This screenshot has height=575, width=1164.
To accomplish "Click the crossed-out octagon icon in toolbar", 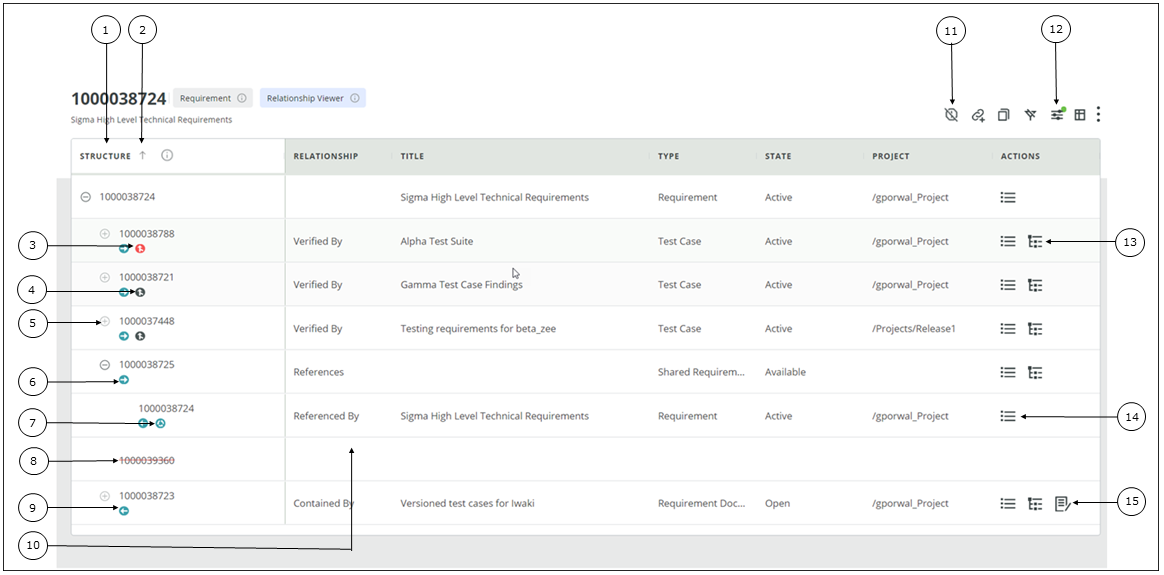I will pyautogui.click(x=951, y=114).
